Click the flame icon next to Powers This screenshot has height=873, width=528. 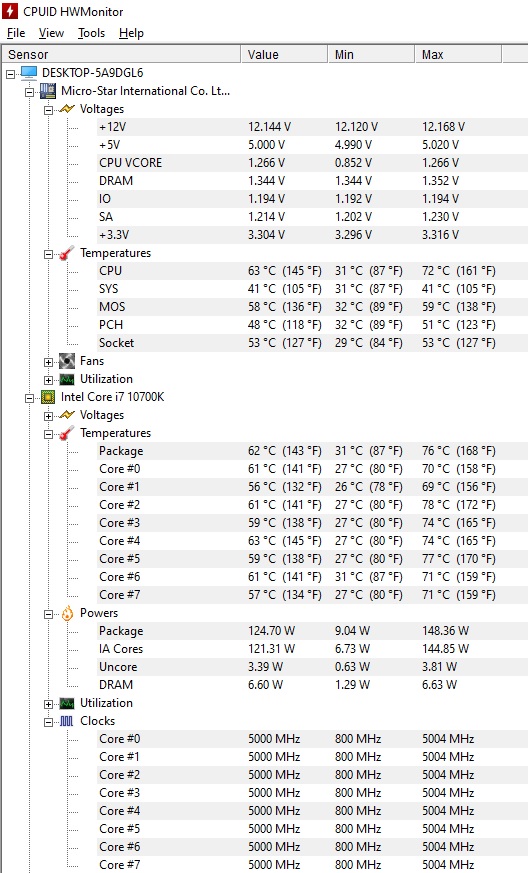(67, 613)
